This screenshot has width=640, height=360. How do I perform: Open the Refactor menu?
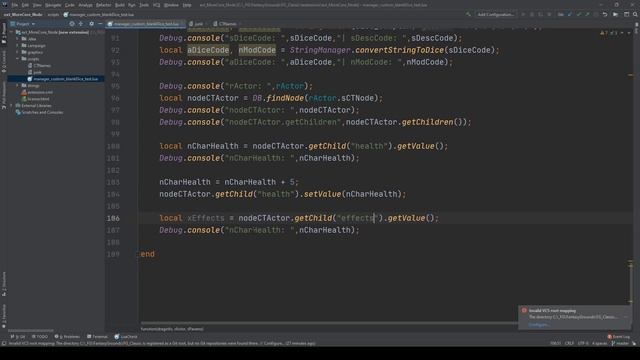(x=103, y=5)
